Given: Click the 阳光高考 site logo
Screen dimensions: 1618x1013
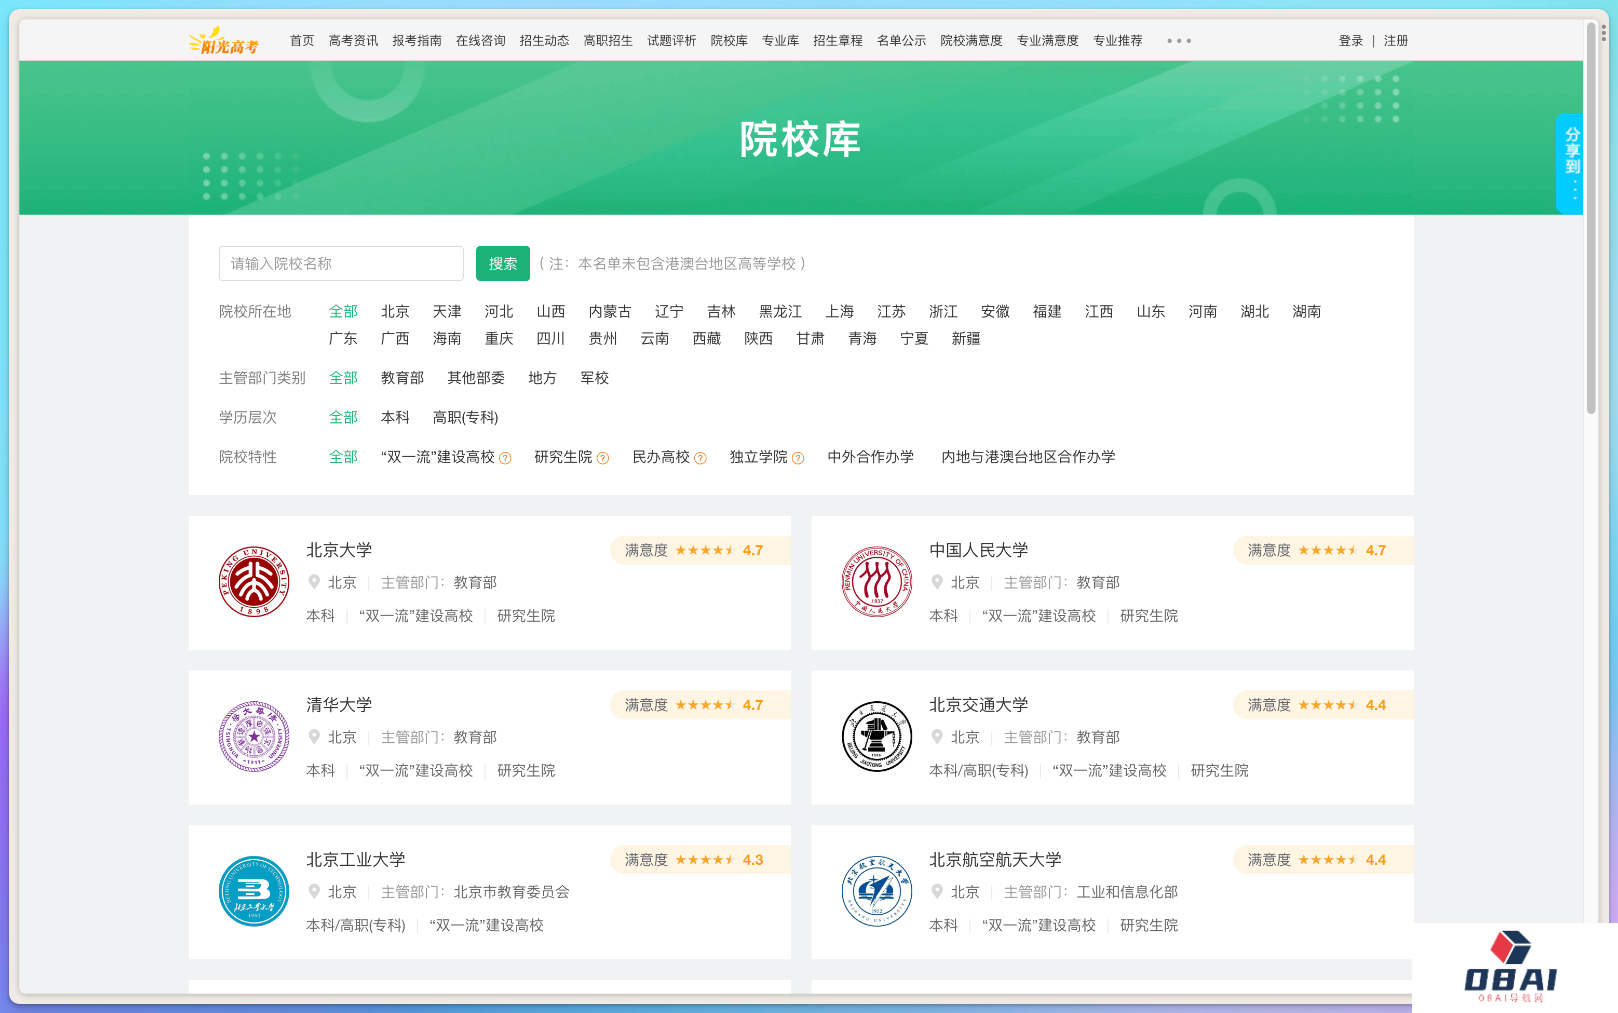Looking at the screenshot, I should click(x=224, y=41).
